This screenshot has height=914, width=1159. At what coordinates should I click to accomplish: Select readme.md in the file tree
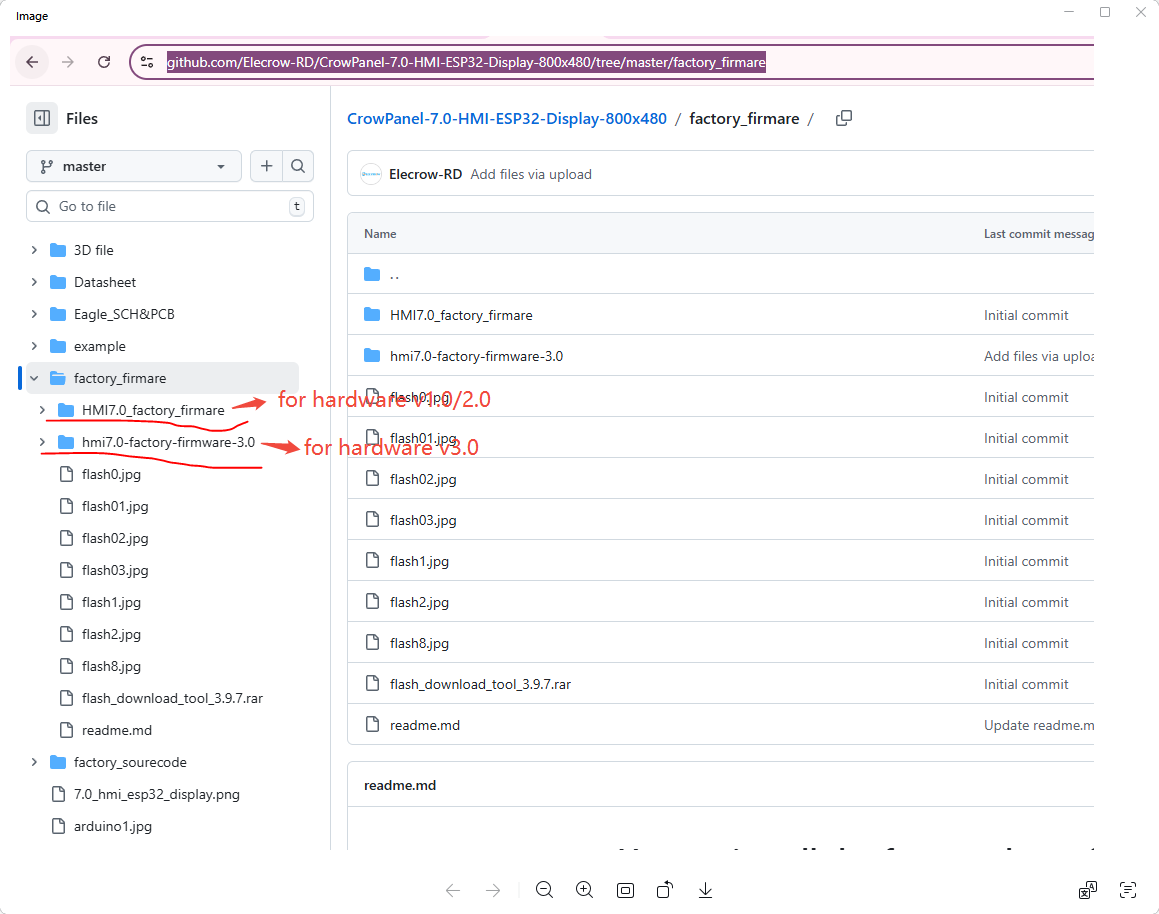click(116, 730)
